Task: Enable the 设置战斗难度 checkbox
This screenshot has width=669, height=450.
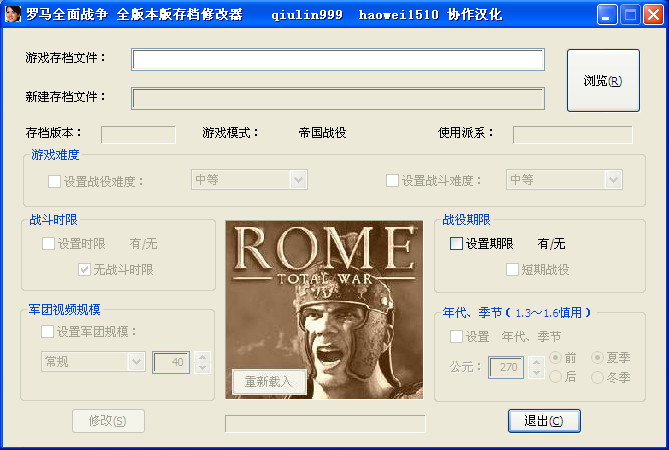Action: [392, 180]
